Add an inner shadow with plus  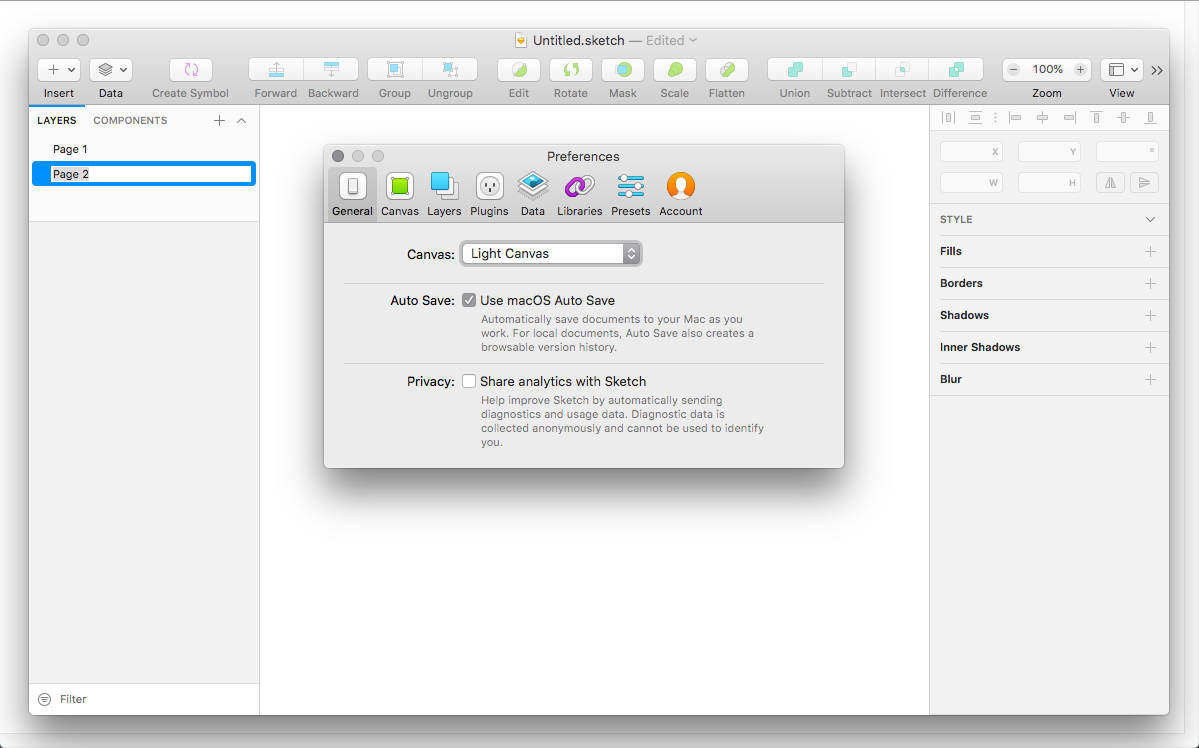tap(1150, 348)
